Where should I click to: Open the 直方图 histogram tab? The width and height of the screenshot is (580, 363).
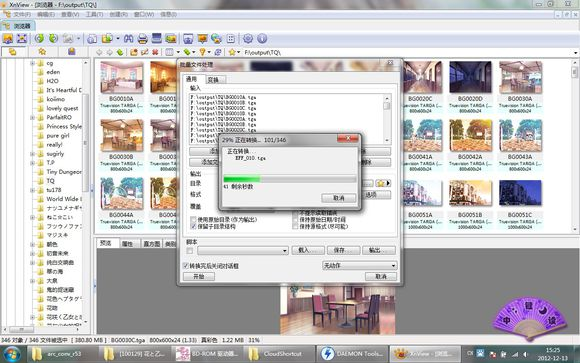click(x=151, y=244)
